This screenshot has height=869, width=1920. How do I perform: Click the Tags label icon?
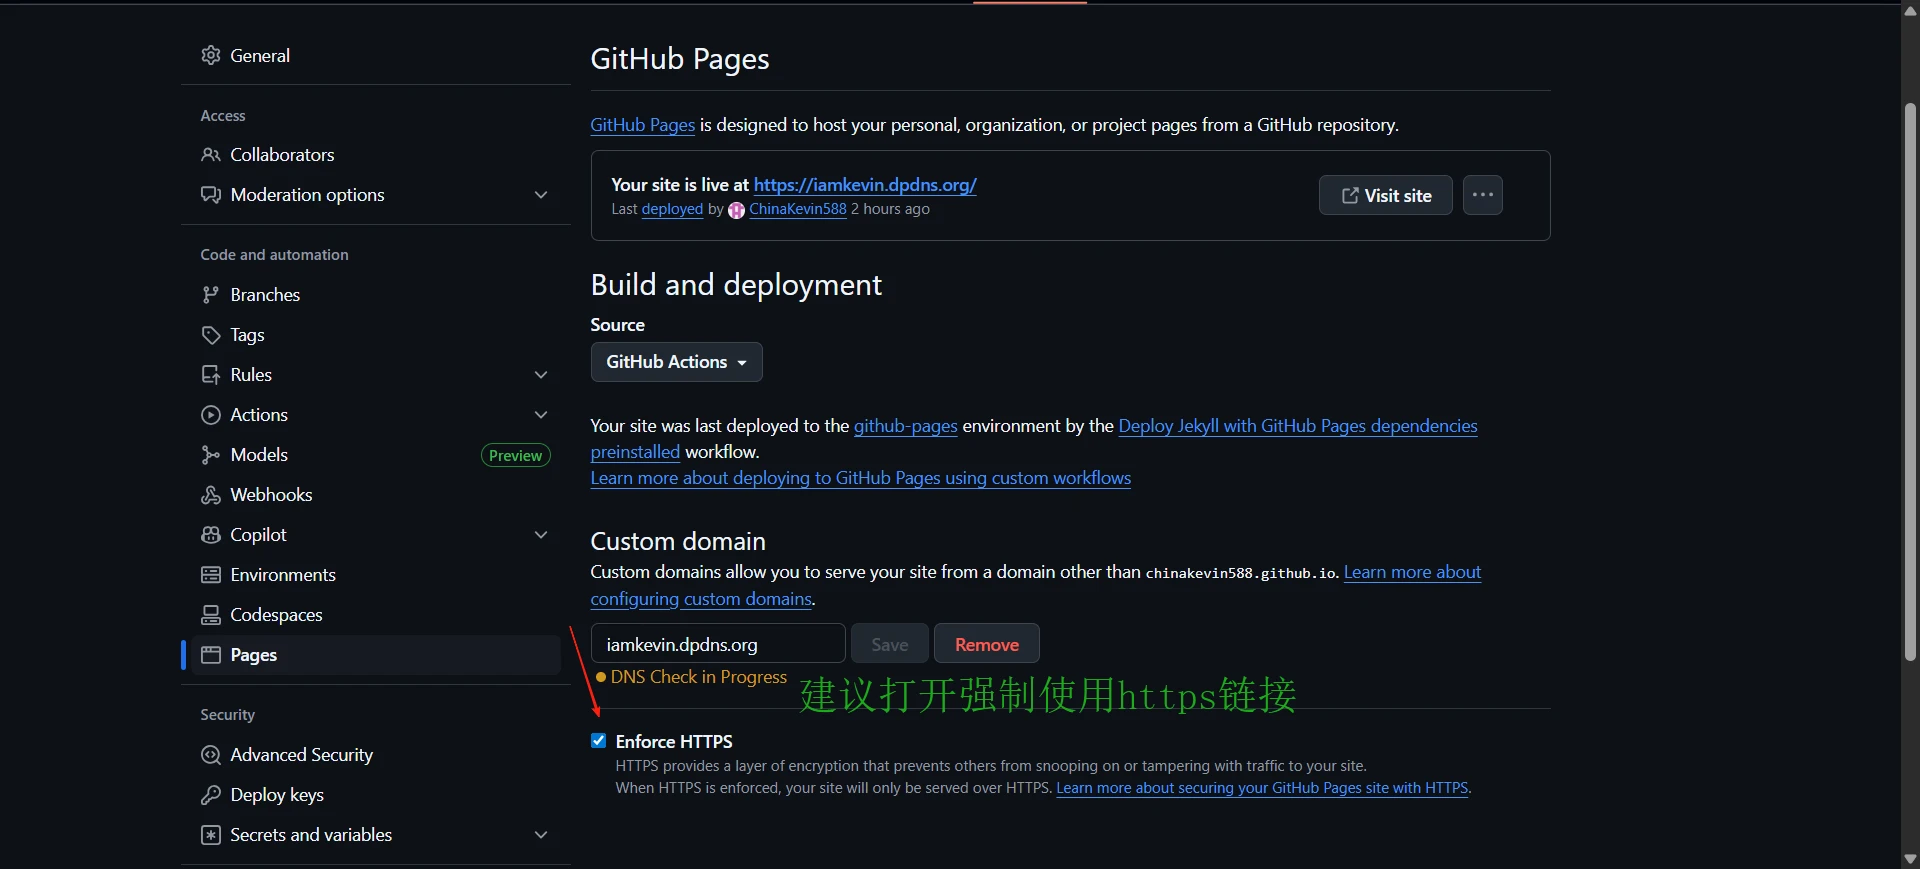[x=210, y=335]
